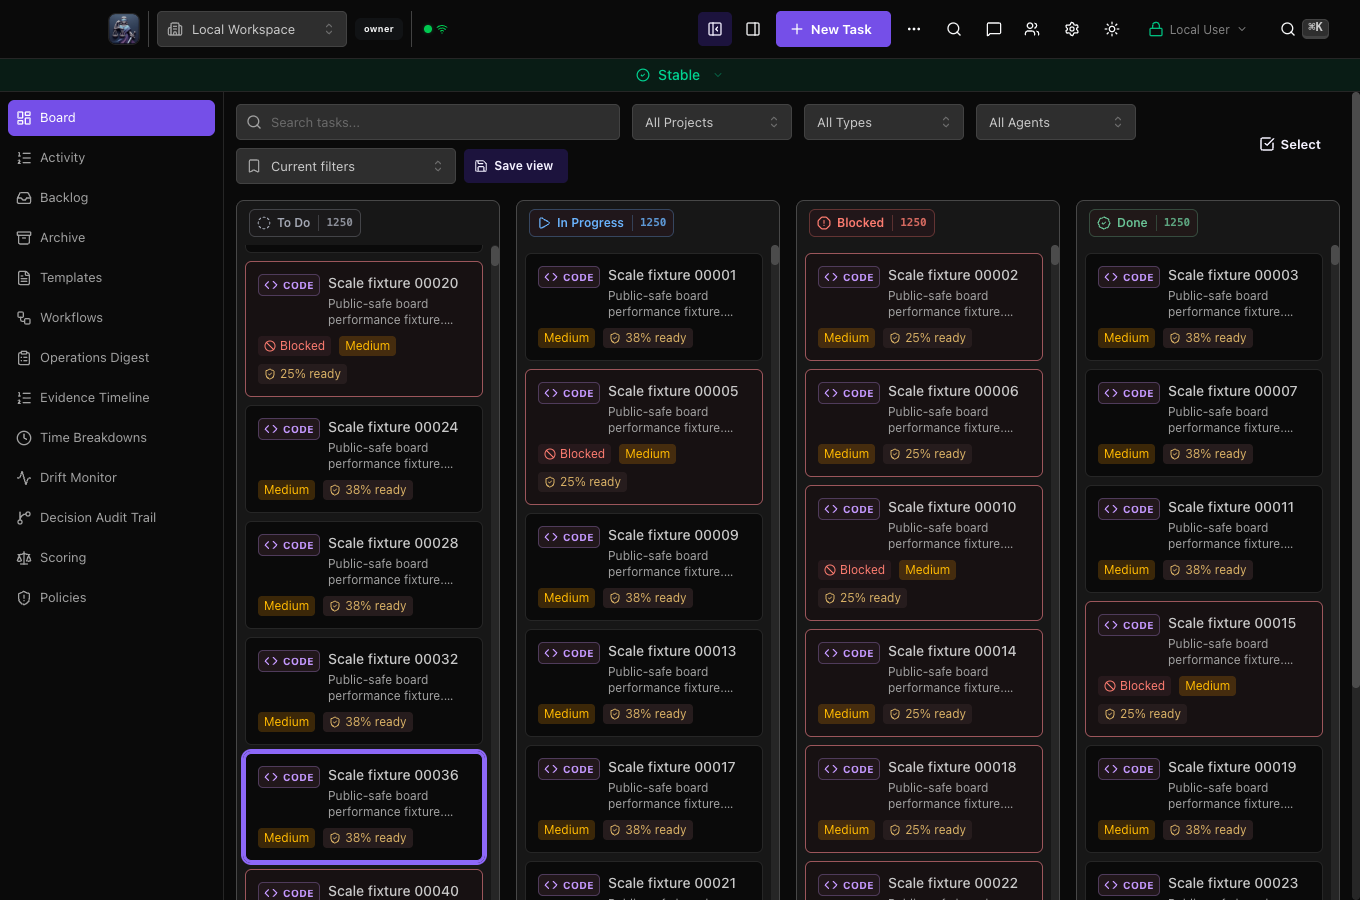Open card Scale fixture 00020
The image size is (1360, 900).
364,329
